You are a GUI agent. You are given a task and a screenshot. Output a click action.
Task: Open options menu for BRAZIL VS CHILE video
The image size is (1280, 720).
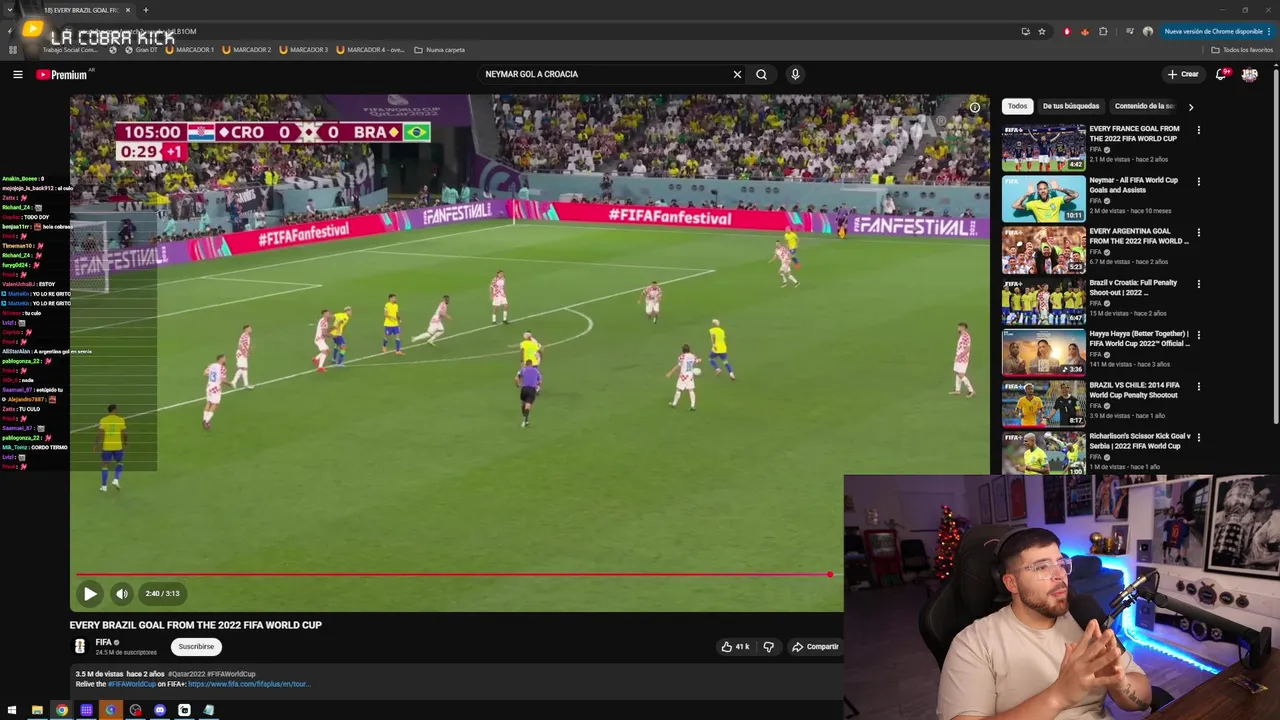(1198, 386)
